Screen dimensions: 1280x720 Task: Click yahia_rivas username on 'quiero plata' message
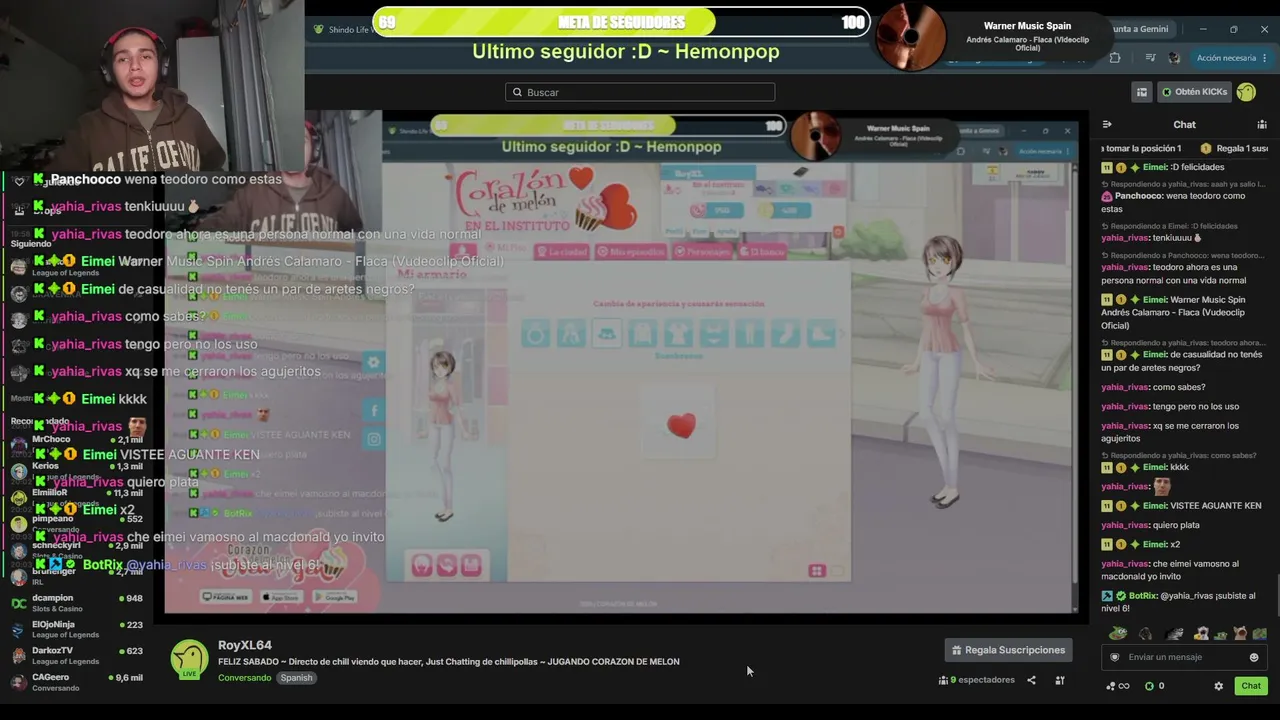(1125, 525)
